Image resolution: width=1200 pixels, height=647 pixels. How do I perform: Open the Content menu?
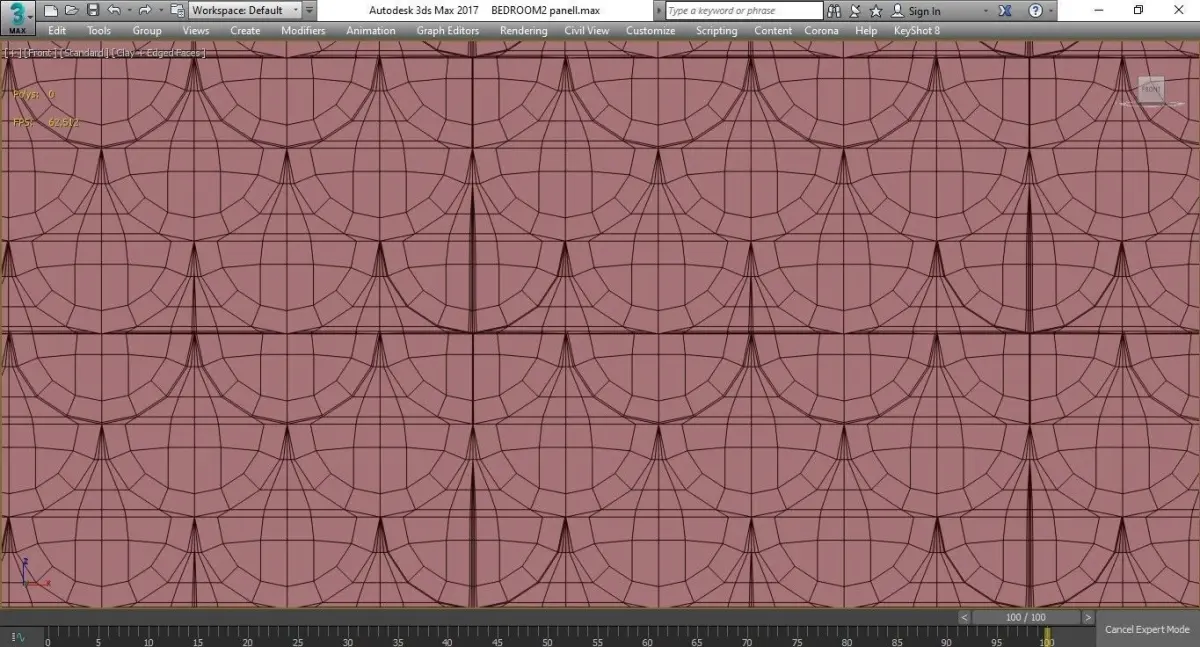773,31
